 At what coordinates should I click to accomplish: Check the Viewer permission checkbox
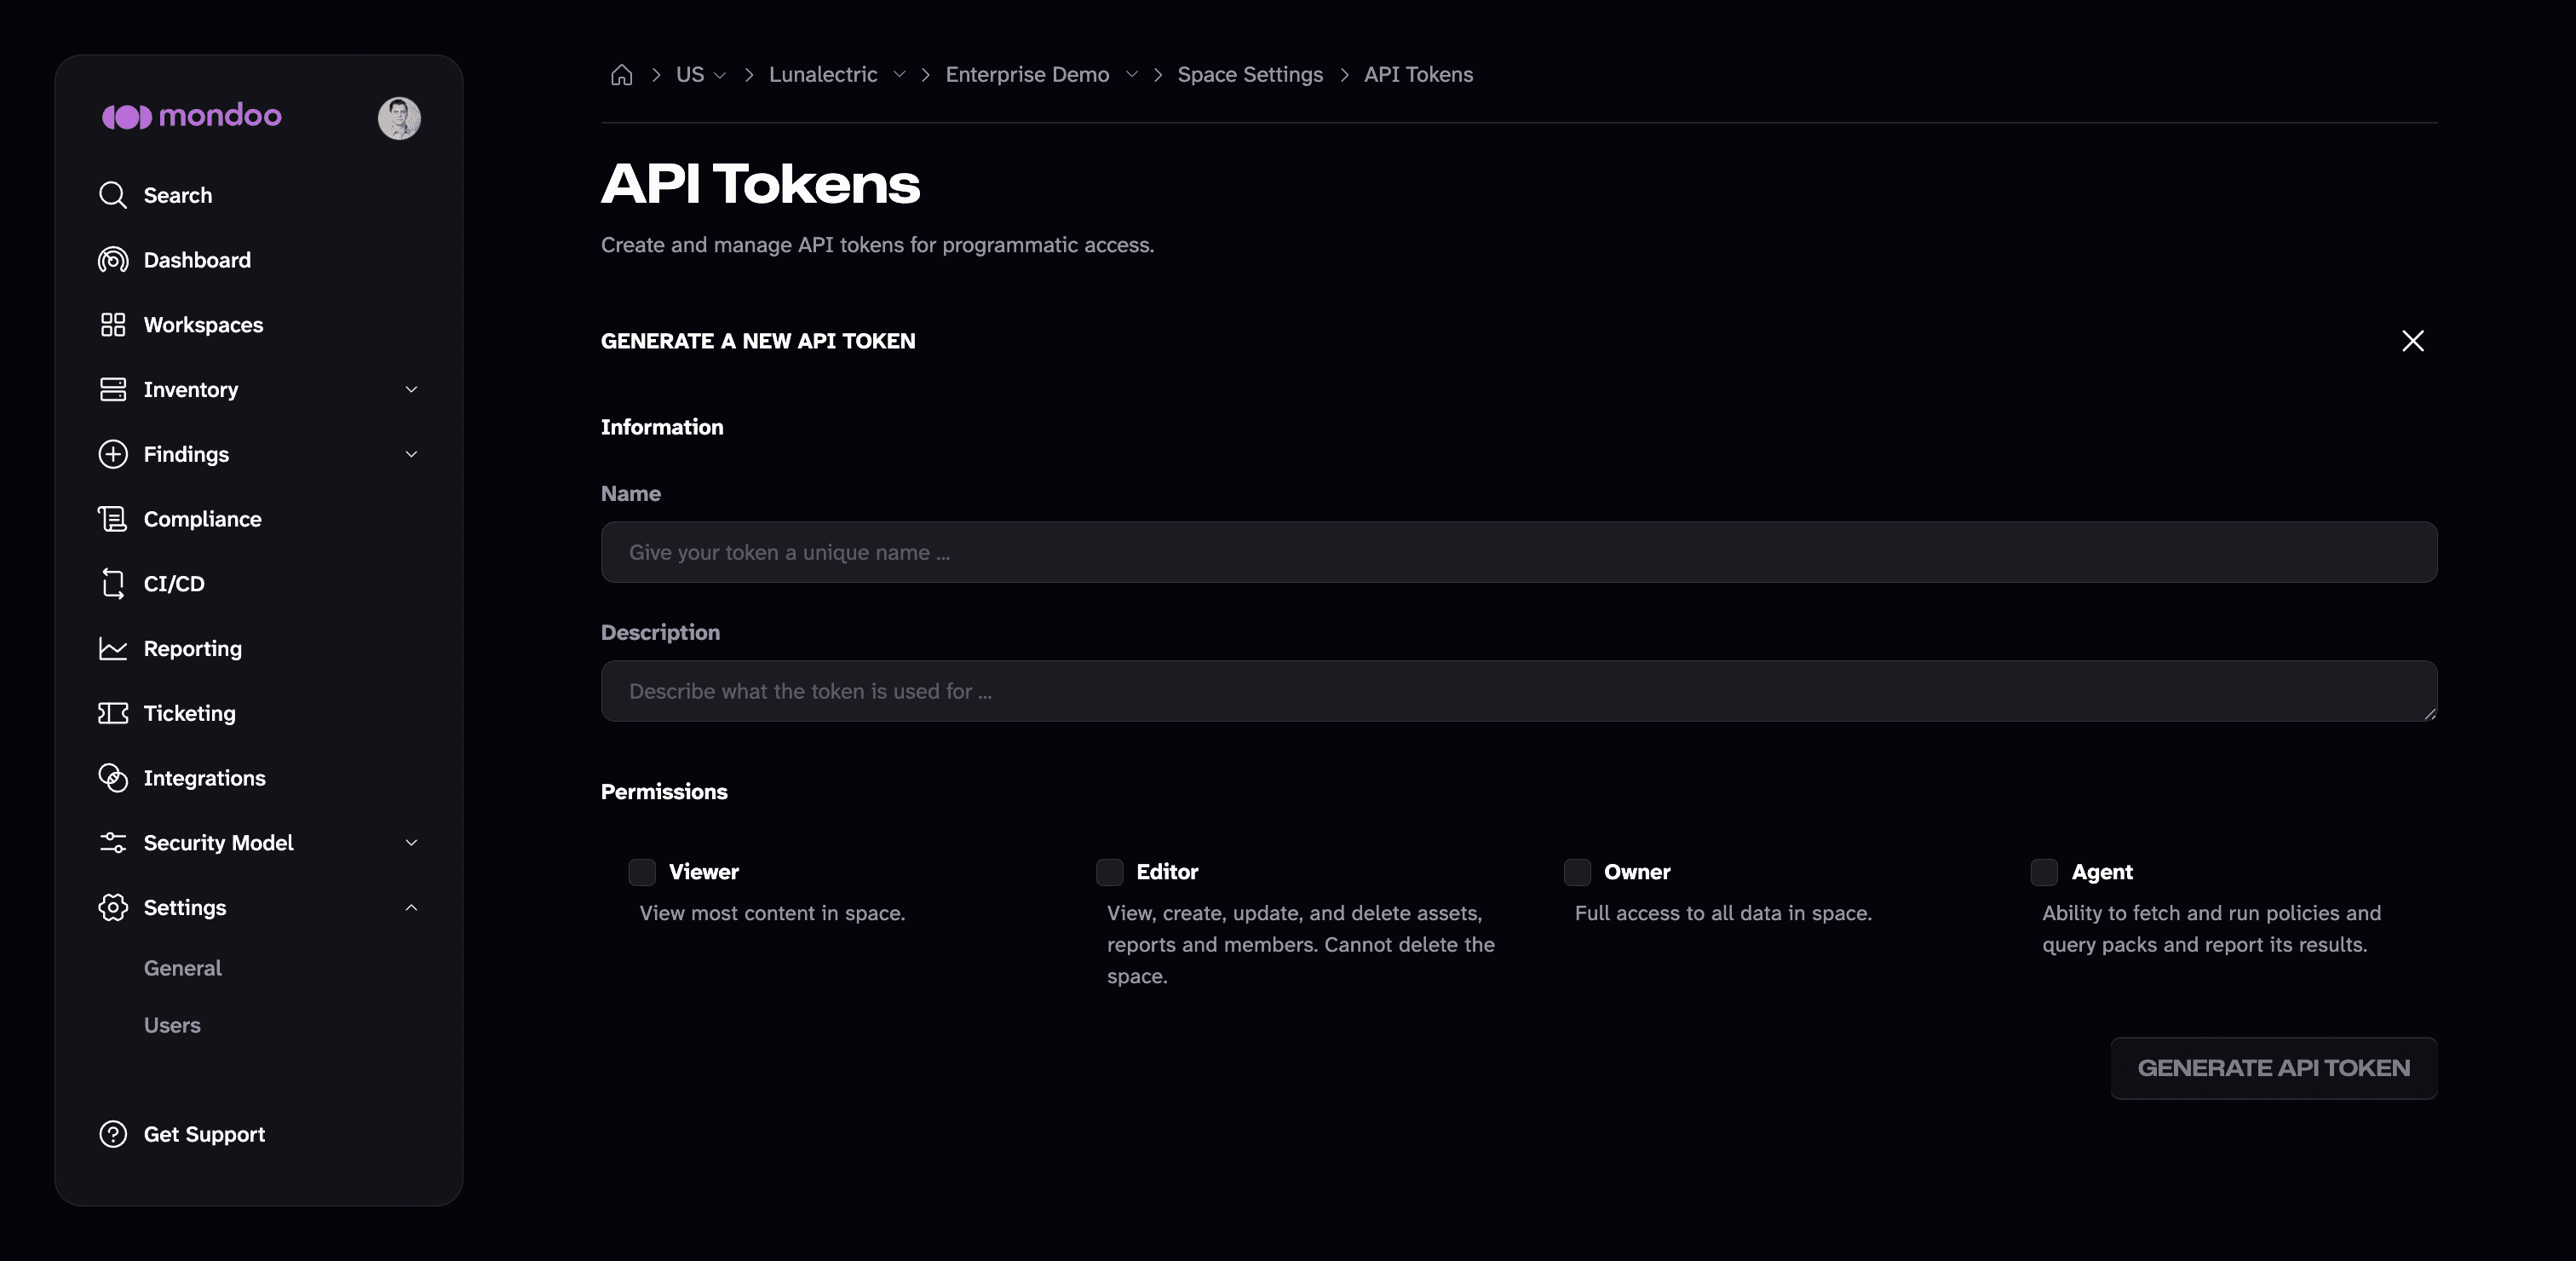[x=642, y=872]
